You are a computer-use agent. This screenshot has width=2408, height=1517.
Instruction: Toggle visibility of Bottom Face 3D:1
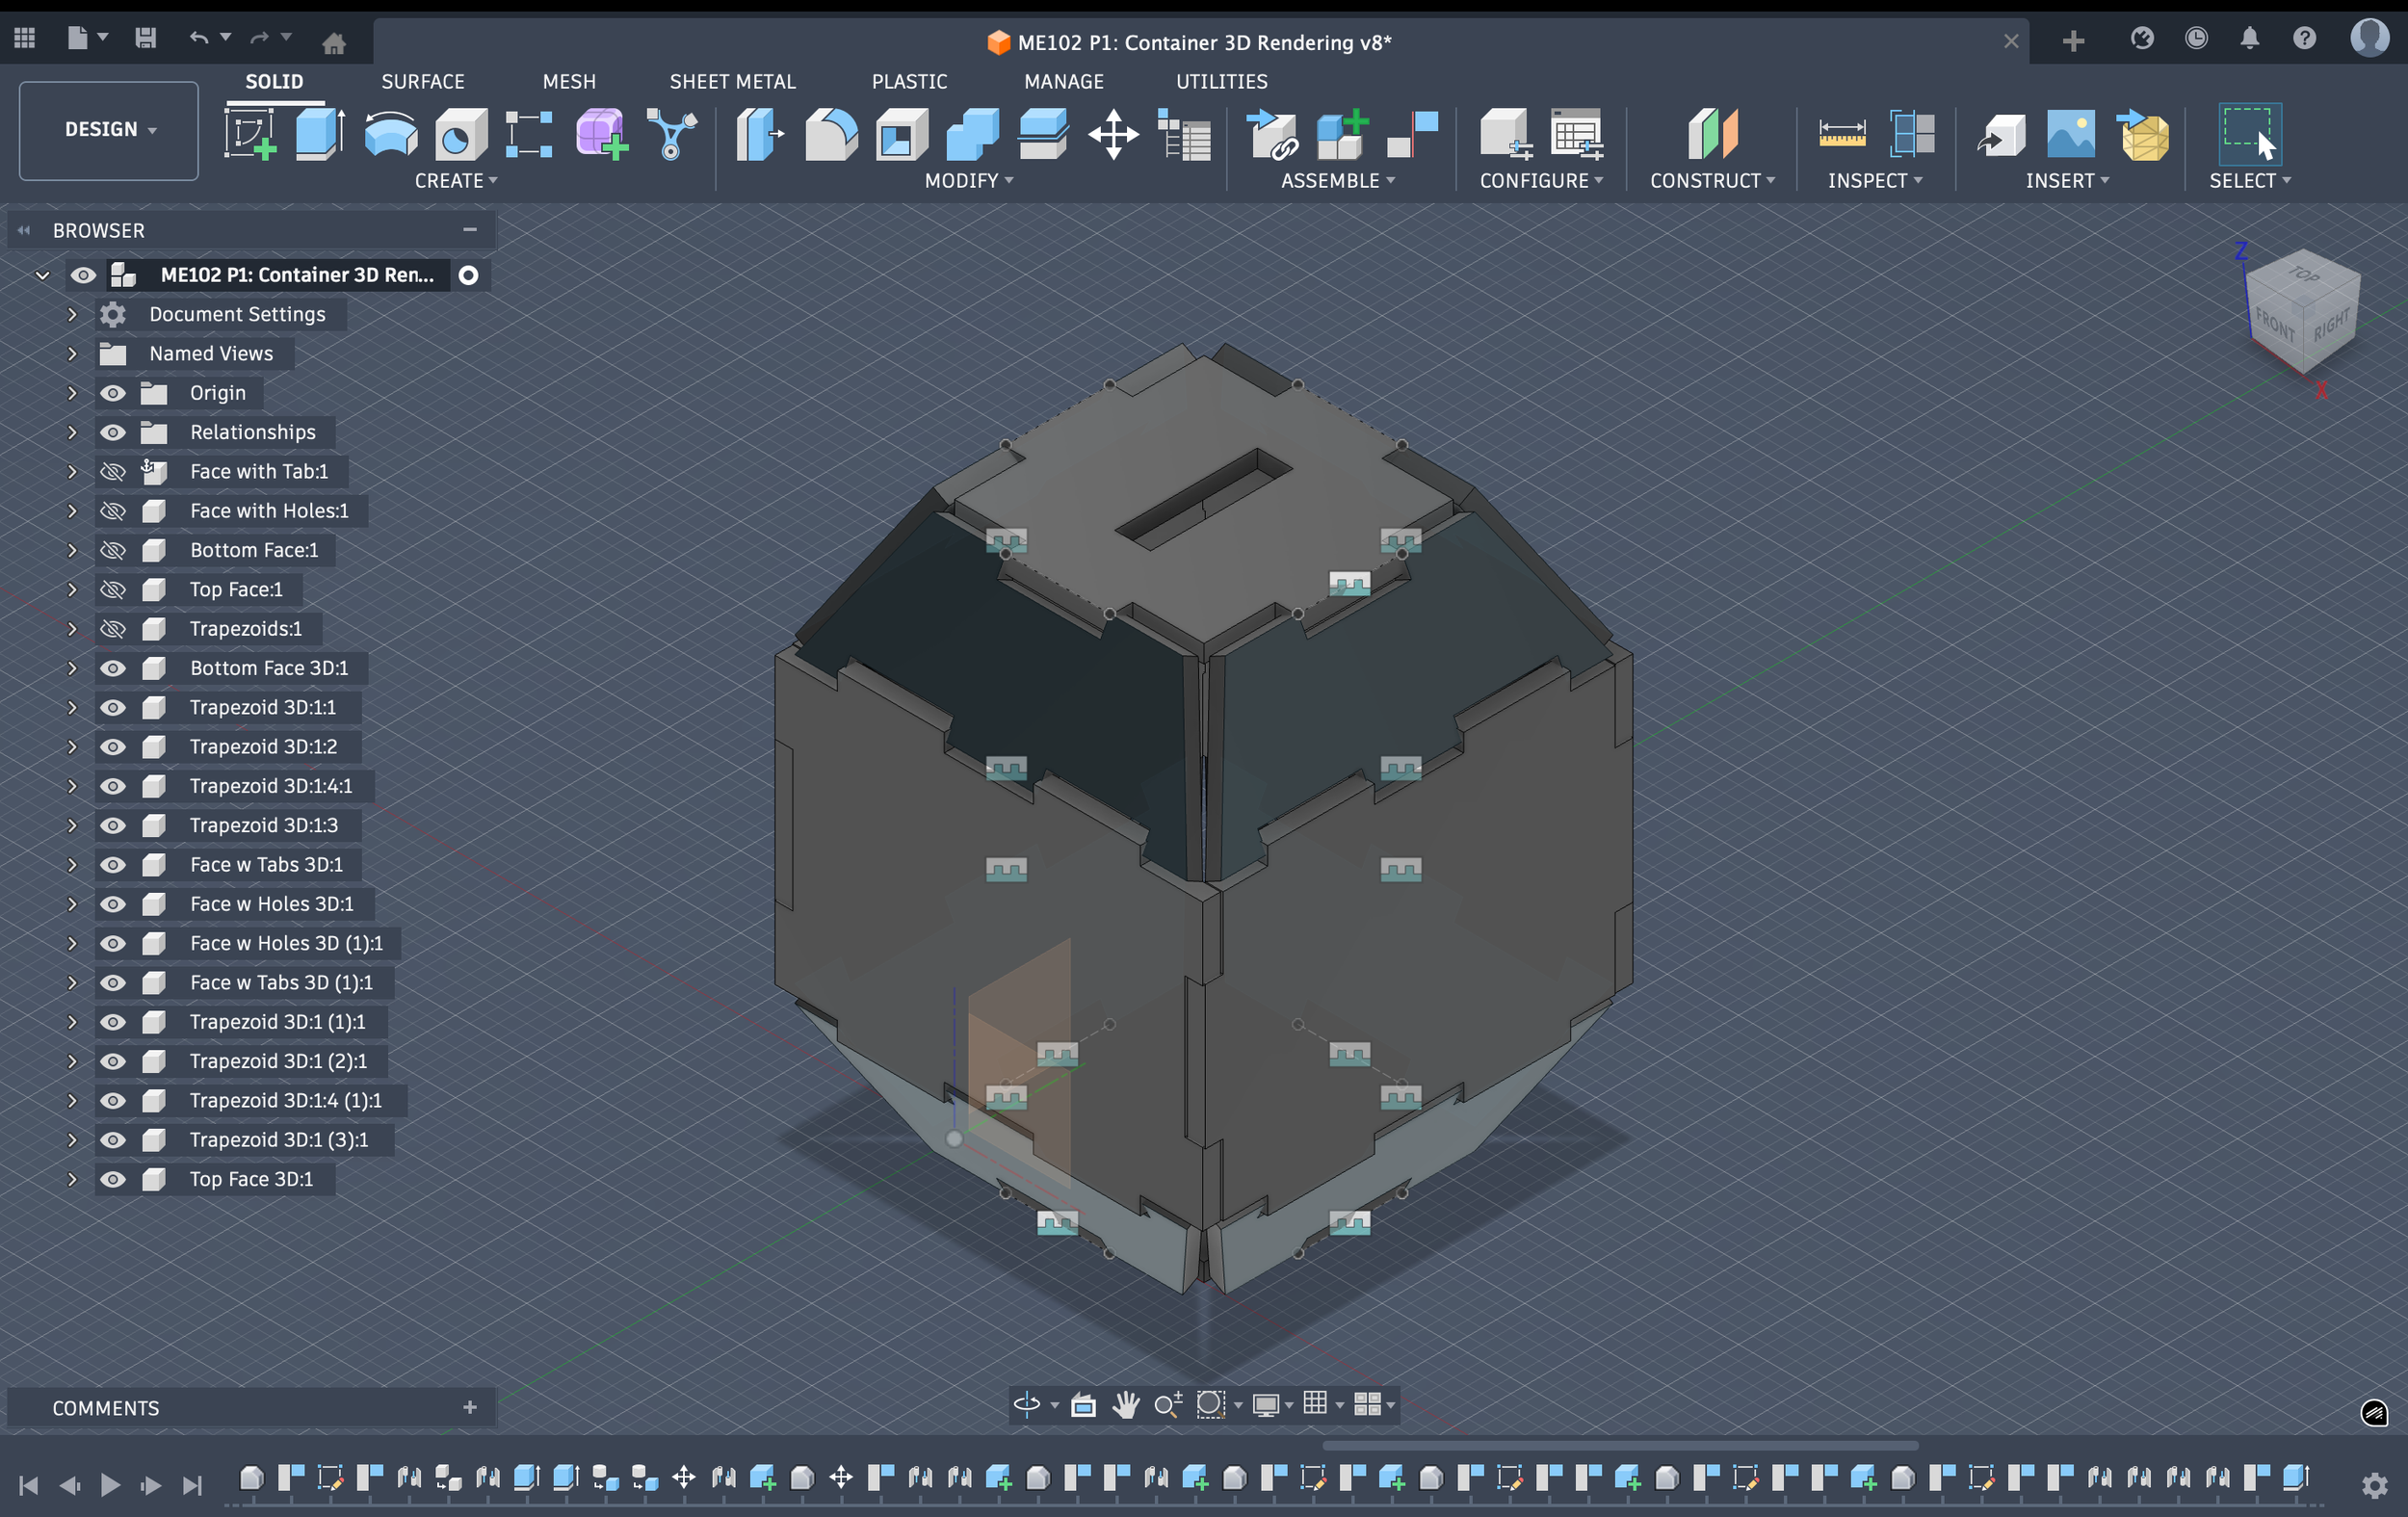[113, 668]
